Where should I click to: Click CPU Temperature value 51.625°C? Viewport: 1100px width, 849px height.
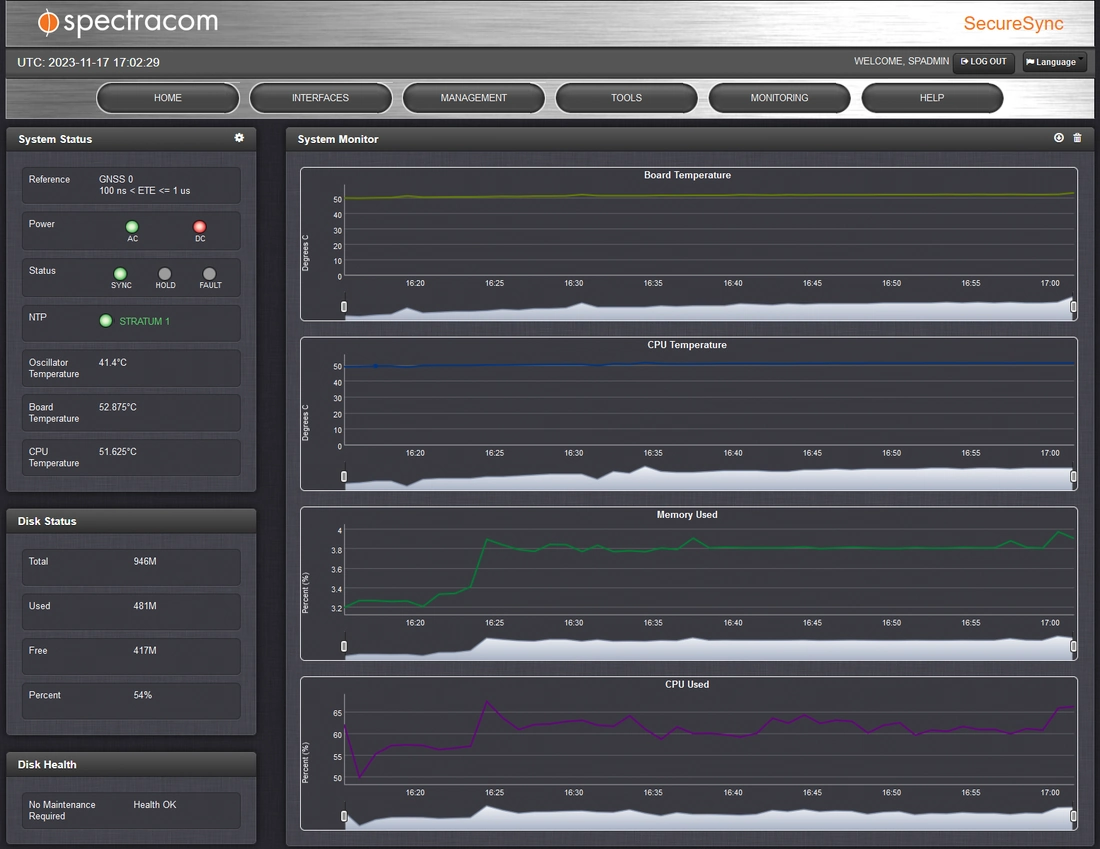(118, 451)
